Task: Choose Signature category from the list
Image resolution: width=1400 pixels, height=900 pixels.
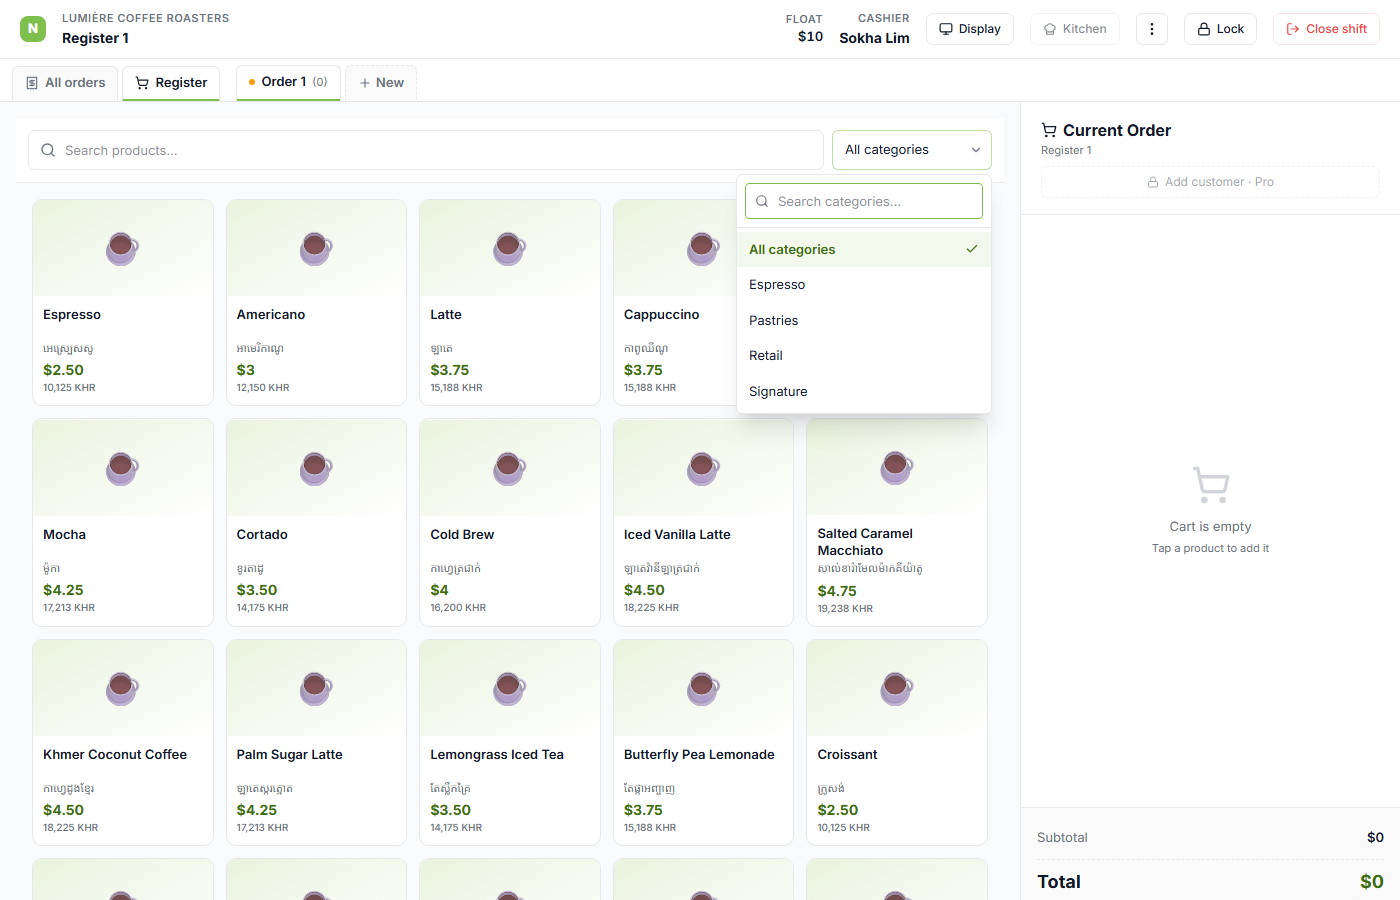Action: [864, 391]
